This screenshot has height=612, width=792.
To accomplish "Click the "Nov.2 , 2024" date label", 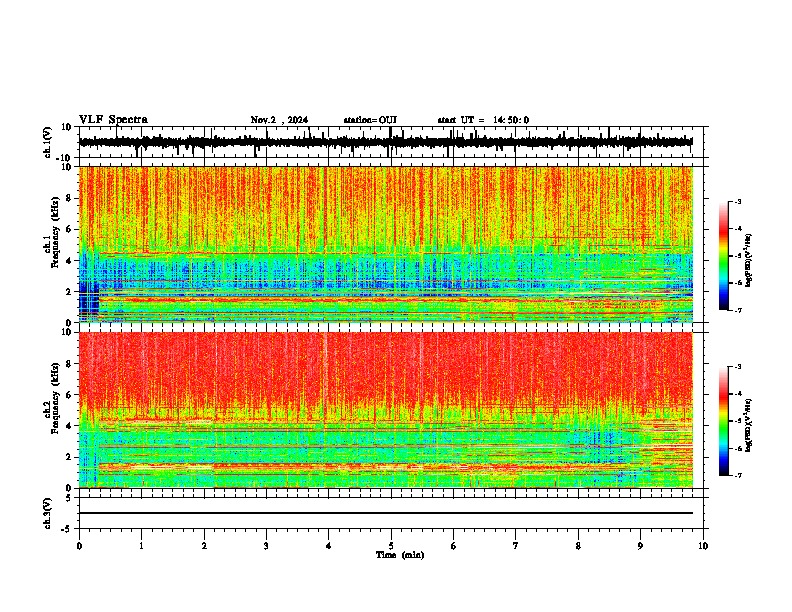I will pos(279,120).
